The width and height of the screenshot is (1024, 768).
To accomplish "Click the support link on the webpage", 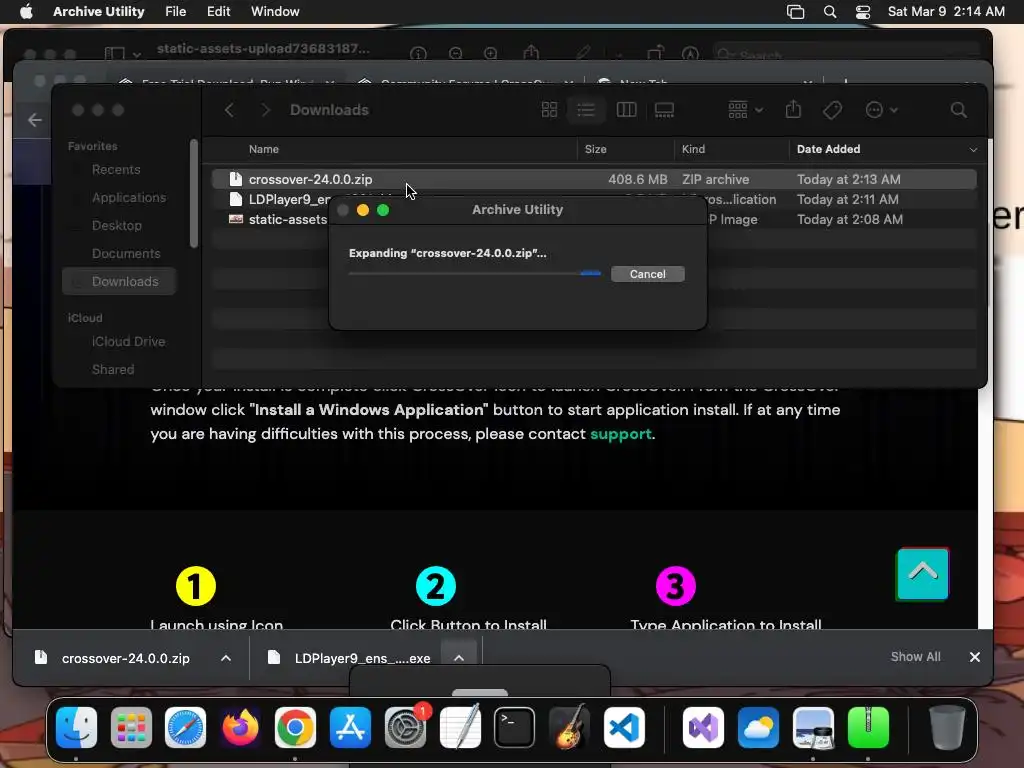I will tap(620, 434).
